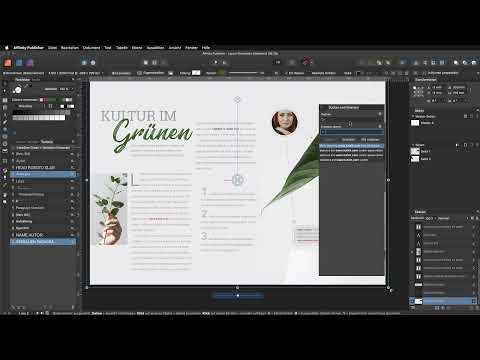This screenshot has height=360, width=480.
Task: Select the Pen tool in left toolbar
Action: coord(5,122)
